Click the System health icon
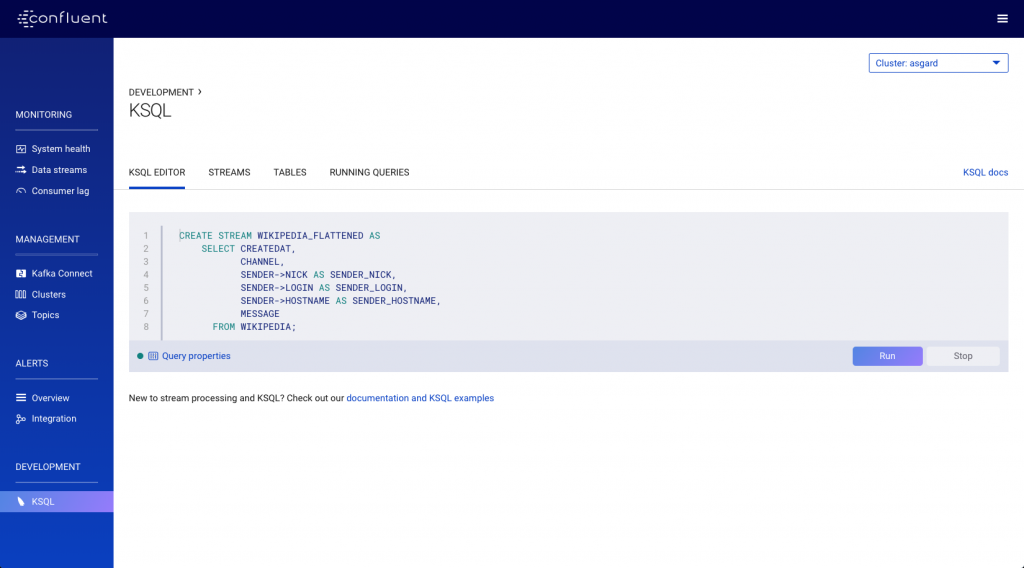Image resolution: width=1024 pixels, height=568 pixels. 21,149
